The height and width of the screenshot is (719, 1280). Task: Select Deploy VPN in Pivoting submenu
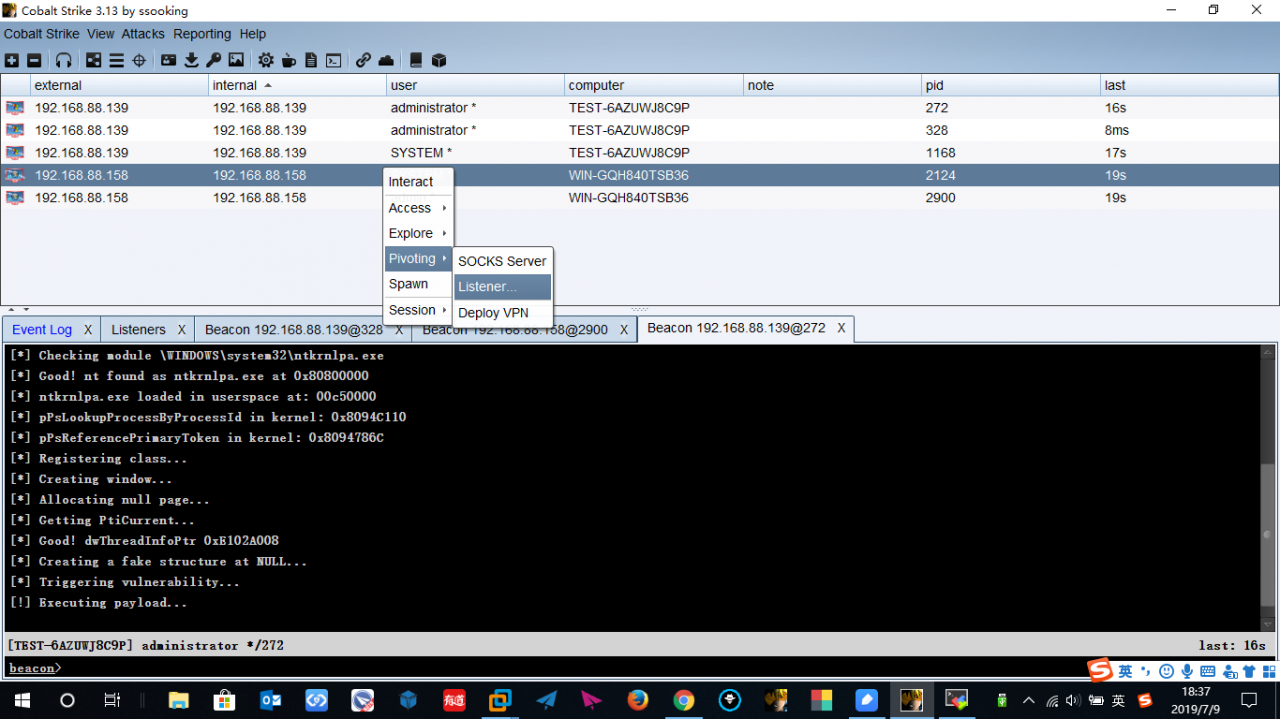point(502,313)
